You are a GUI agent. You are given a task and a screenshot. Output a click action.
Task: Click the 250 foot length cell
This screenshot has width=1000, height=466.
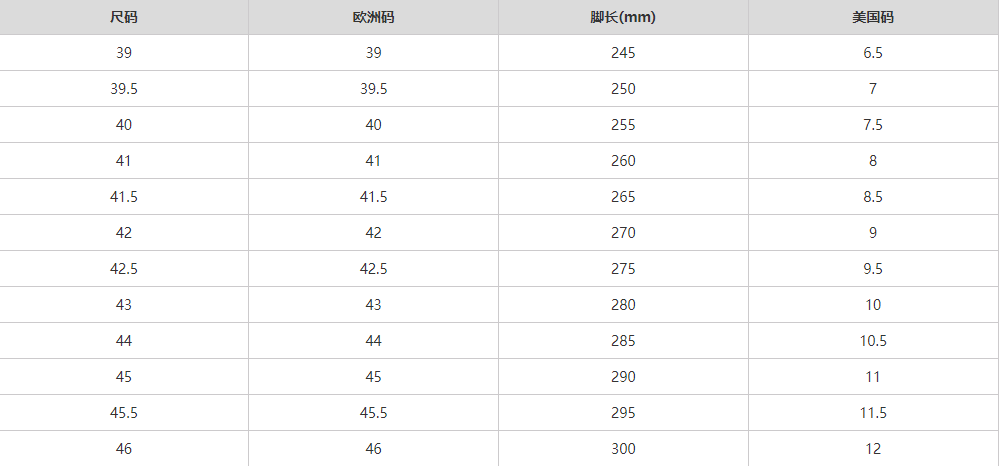pos(623,89)
